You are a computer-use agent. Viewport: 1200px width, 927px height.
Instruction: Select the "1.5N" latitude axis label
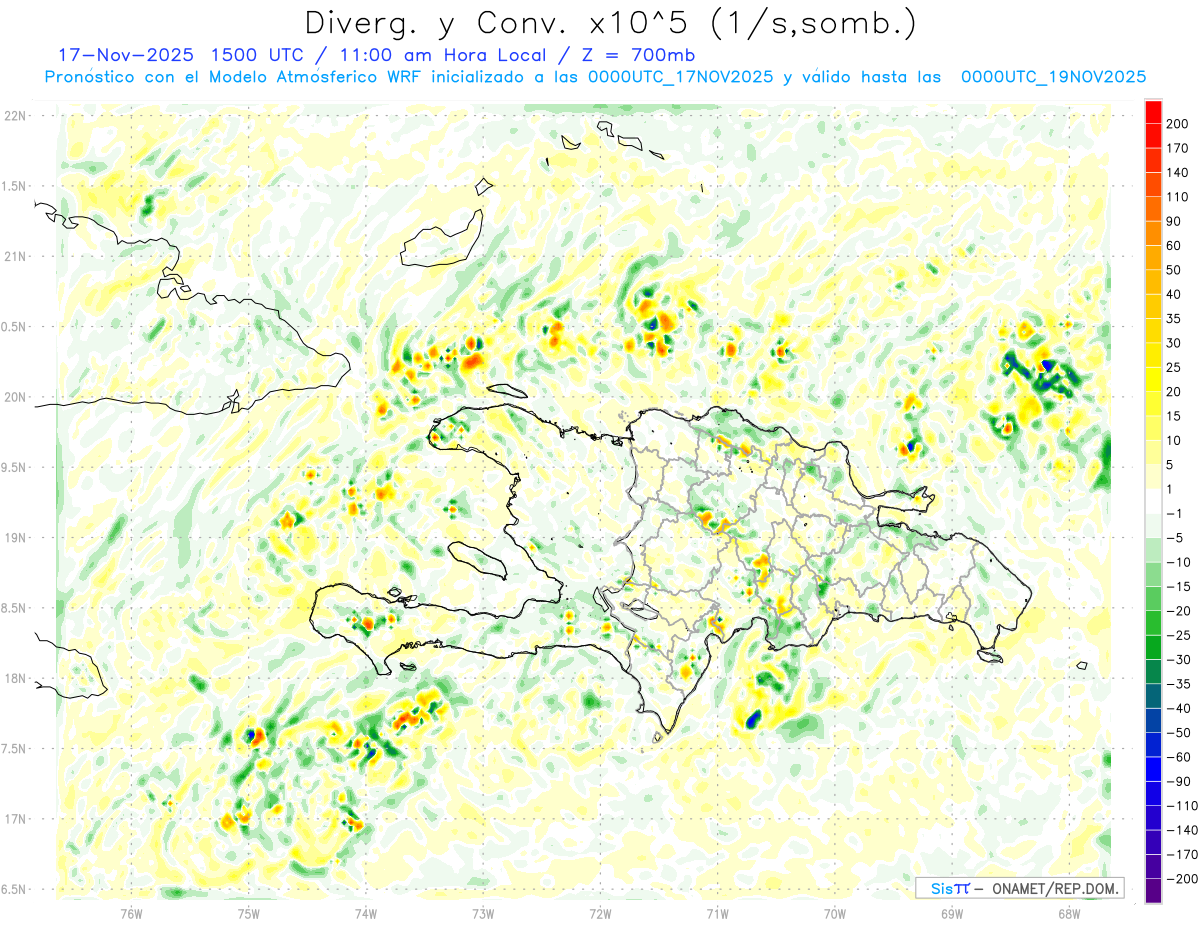click(14, 186)
